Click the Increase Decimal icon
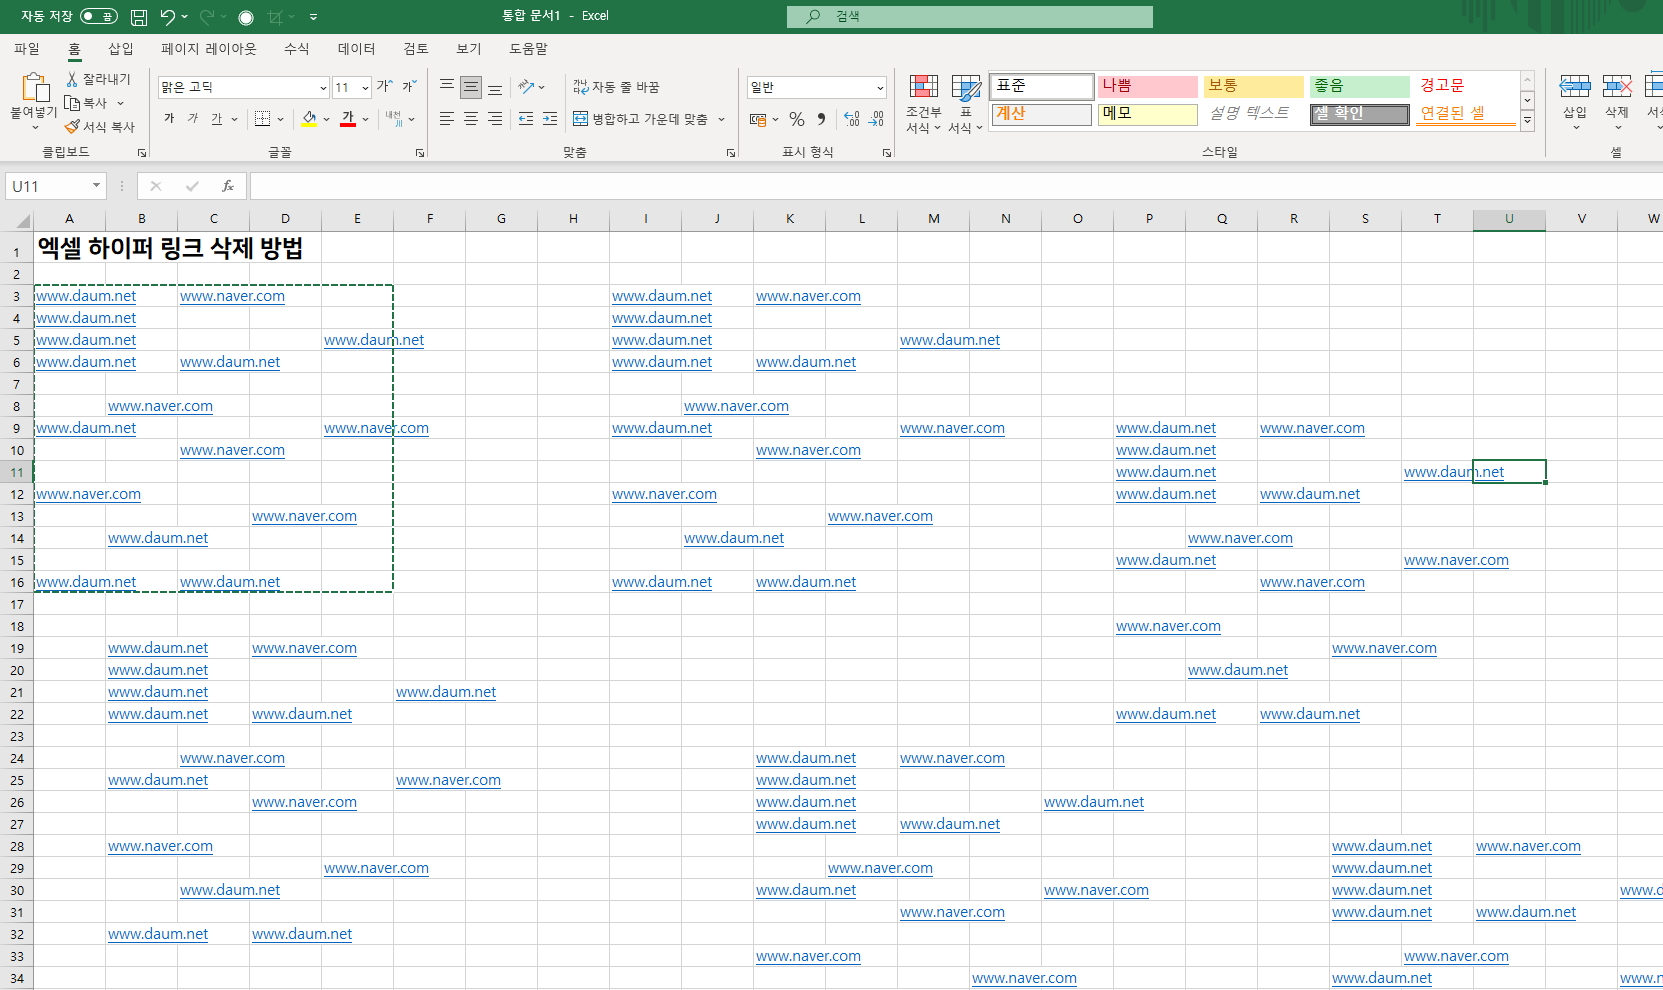 [x=852, y=119]
